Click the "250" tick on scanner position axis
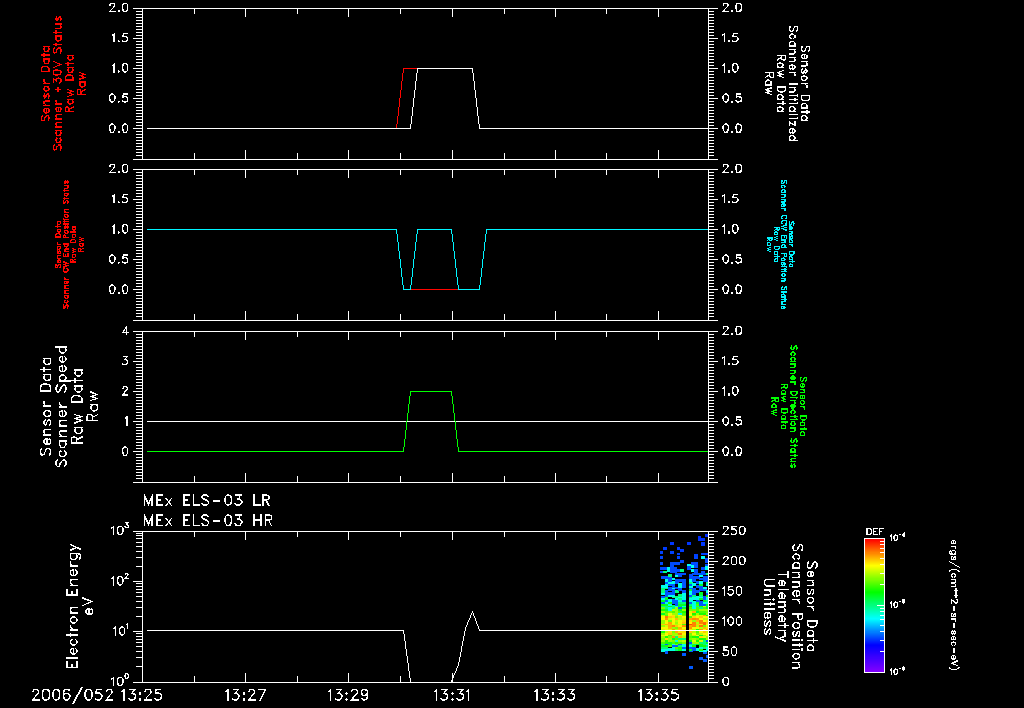This screenshot has height=708, width=1024. (x=732, y=531)
